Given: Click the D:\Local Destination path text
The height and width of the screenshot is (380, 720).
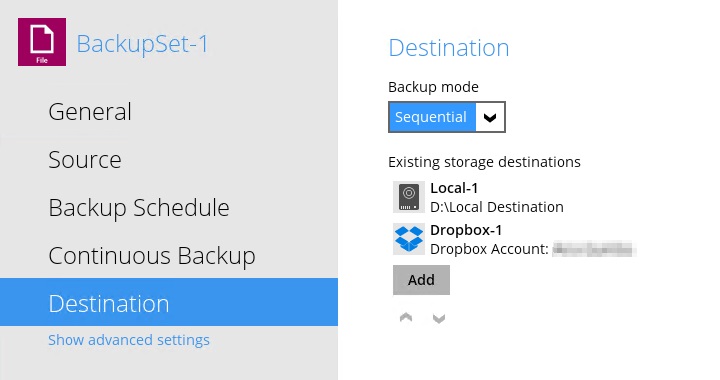Looking at the screenshot, I should [x=497, y=207].
